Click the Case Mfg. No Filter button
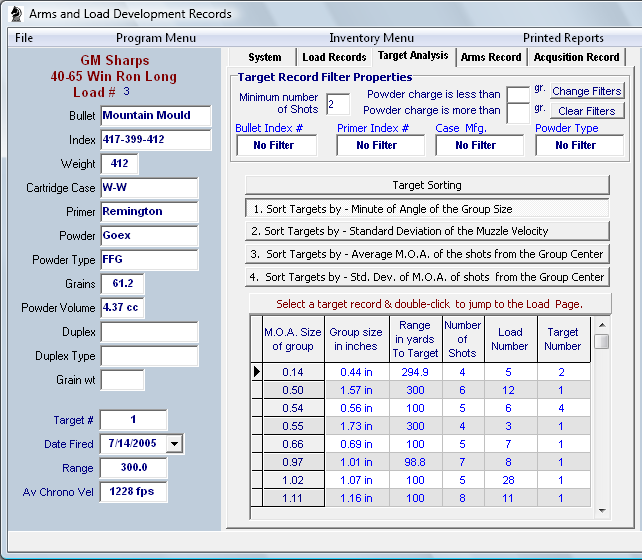 [x=479, y=145]
